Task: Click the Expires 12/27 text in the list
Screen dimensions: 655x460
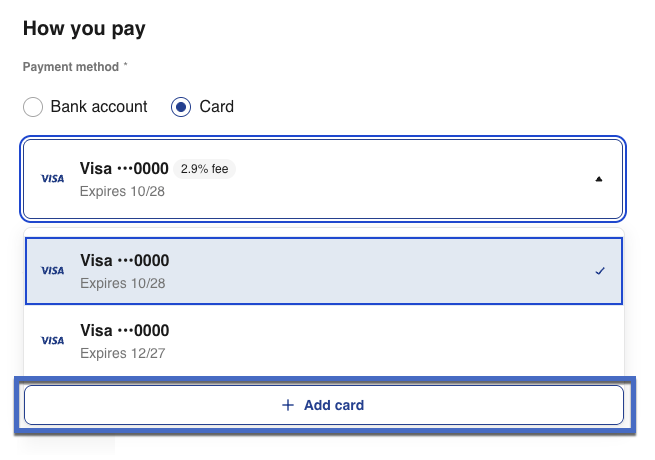Action: click(122, 351)
